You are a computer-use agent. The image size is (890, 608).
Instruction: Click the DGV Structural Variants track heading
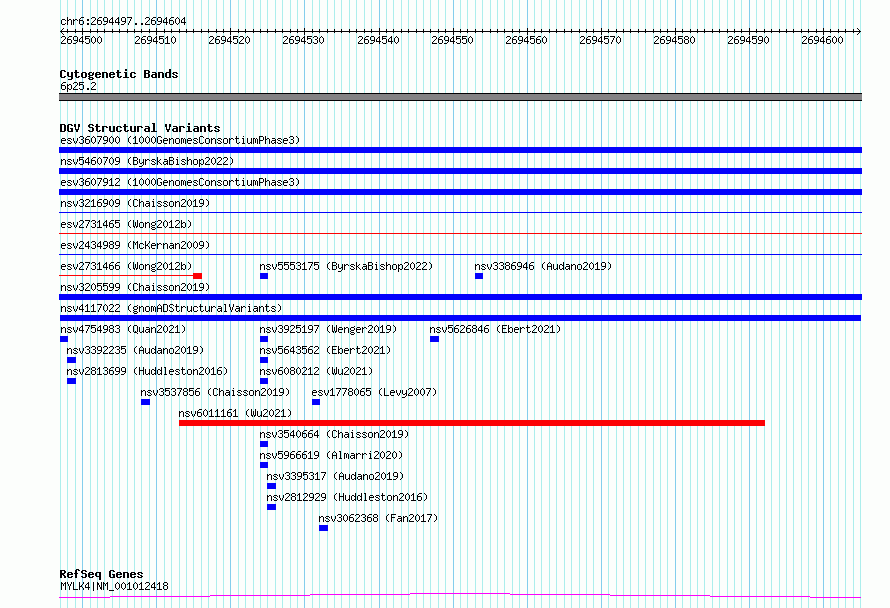[140, 128]
